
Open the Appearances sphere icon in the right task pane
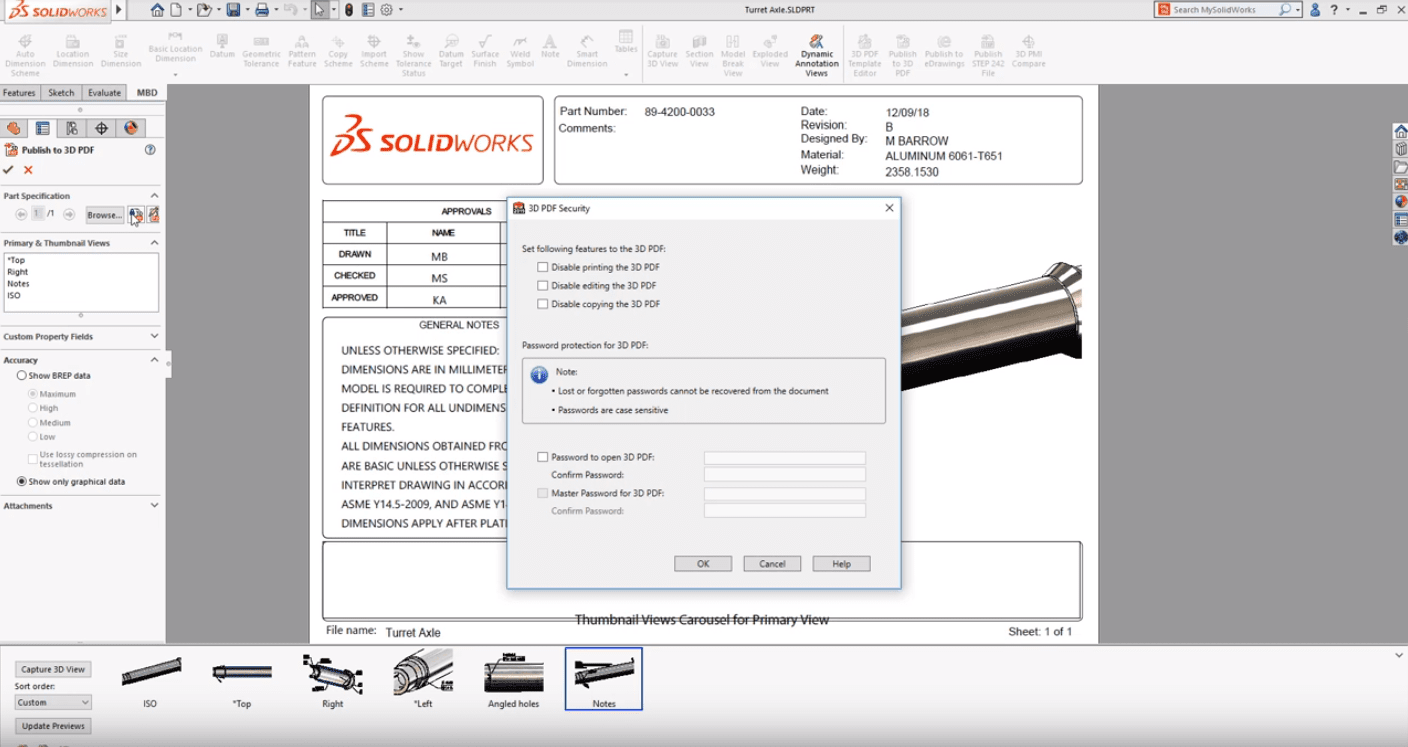(1400, 202)
